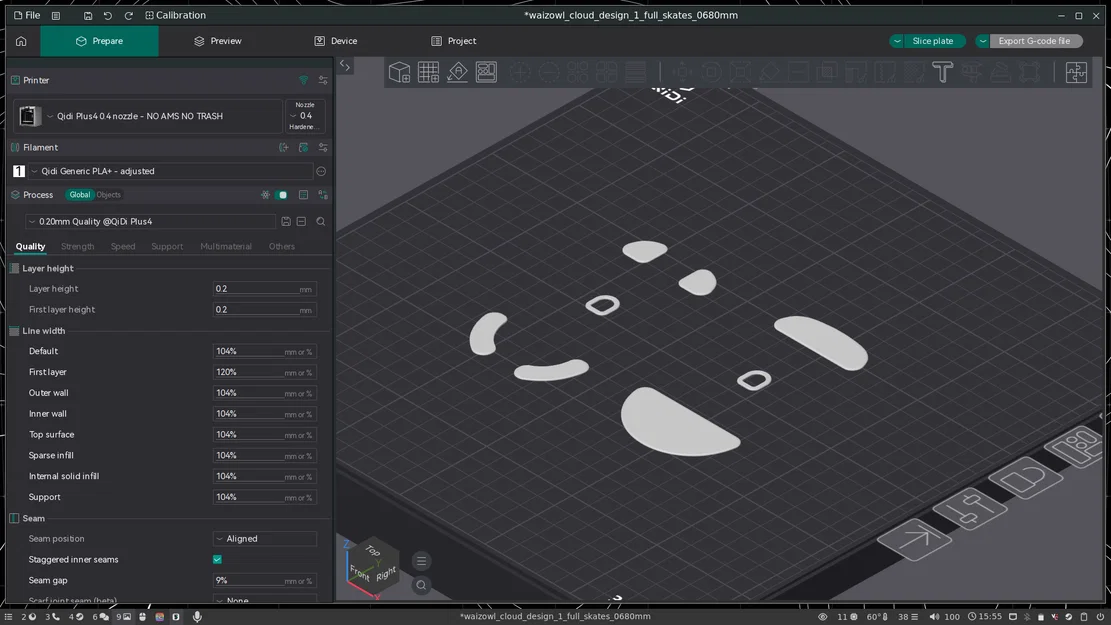Open the process settings list icon
Image resolution: width=1111 pixels, height=625 pixels.
point(303,195)
